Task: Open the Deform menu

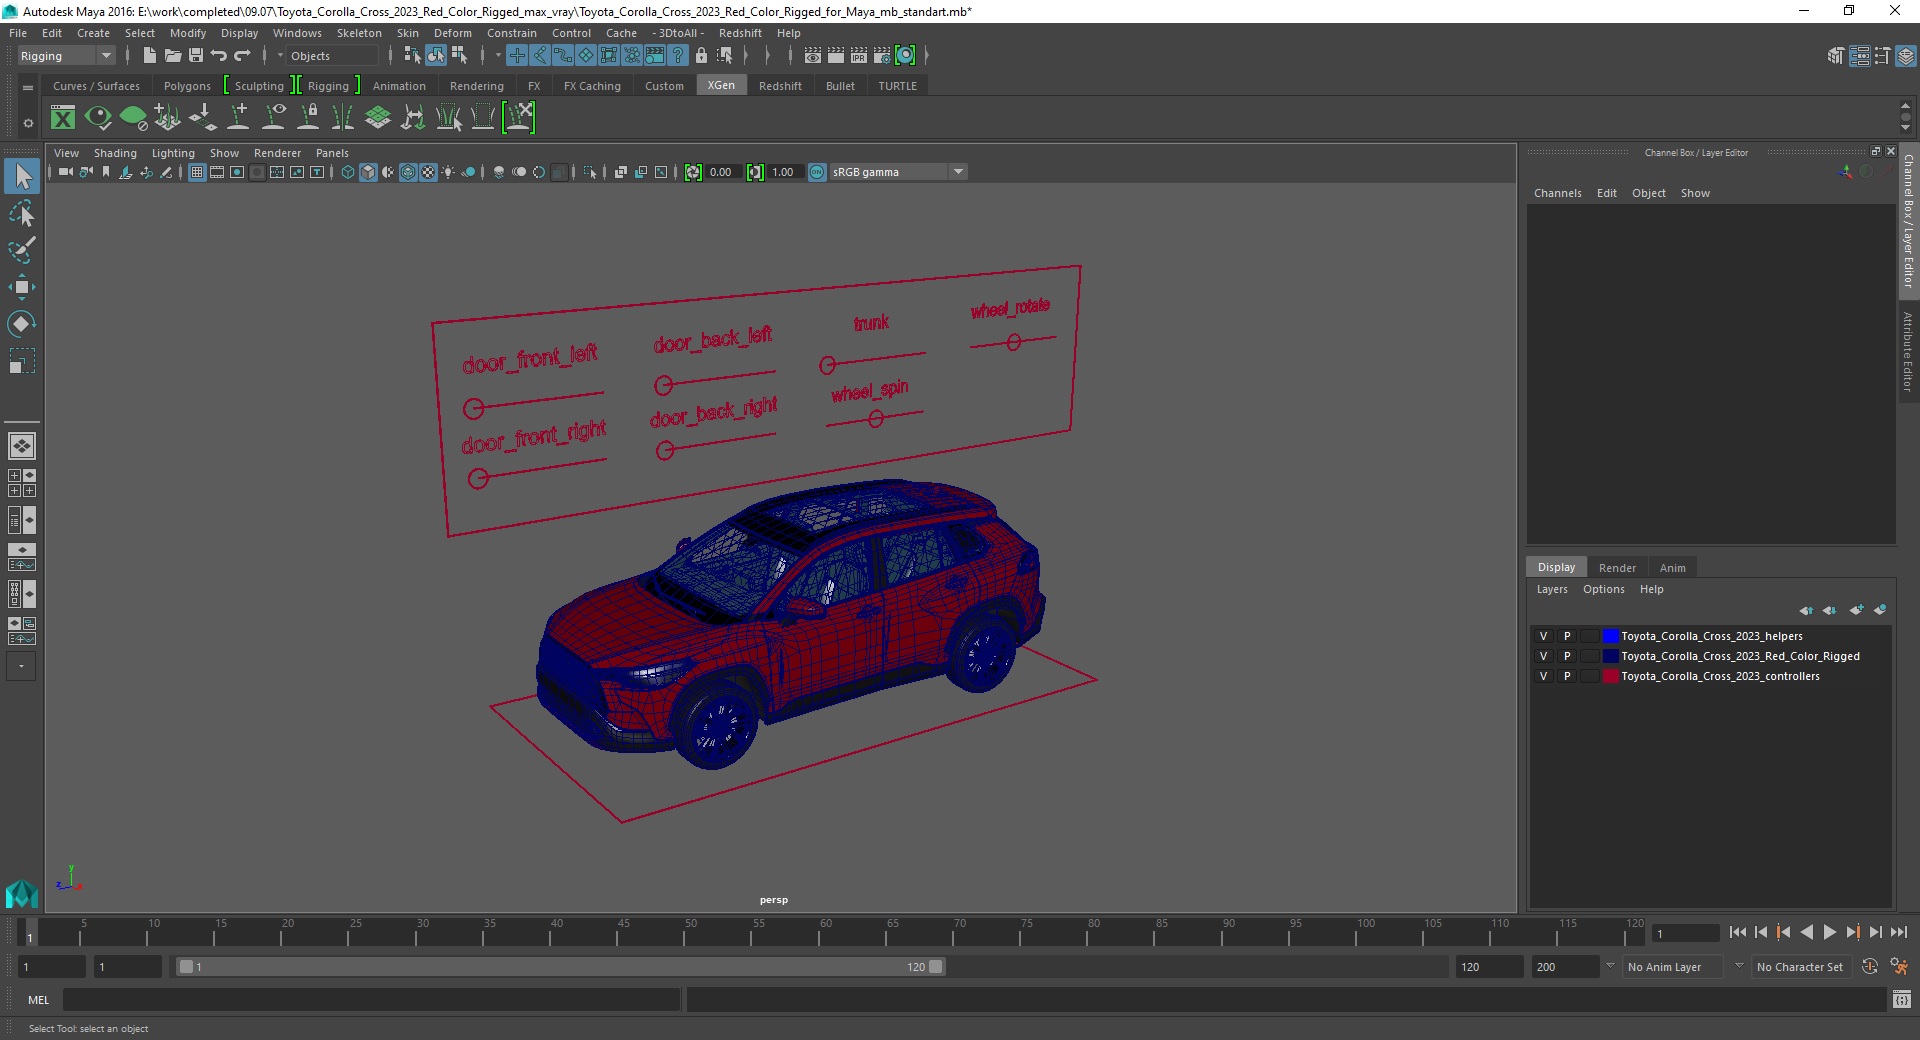Action: 452,33
